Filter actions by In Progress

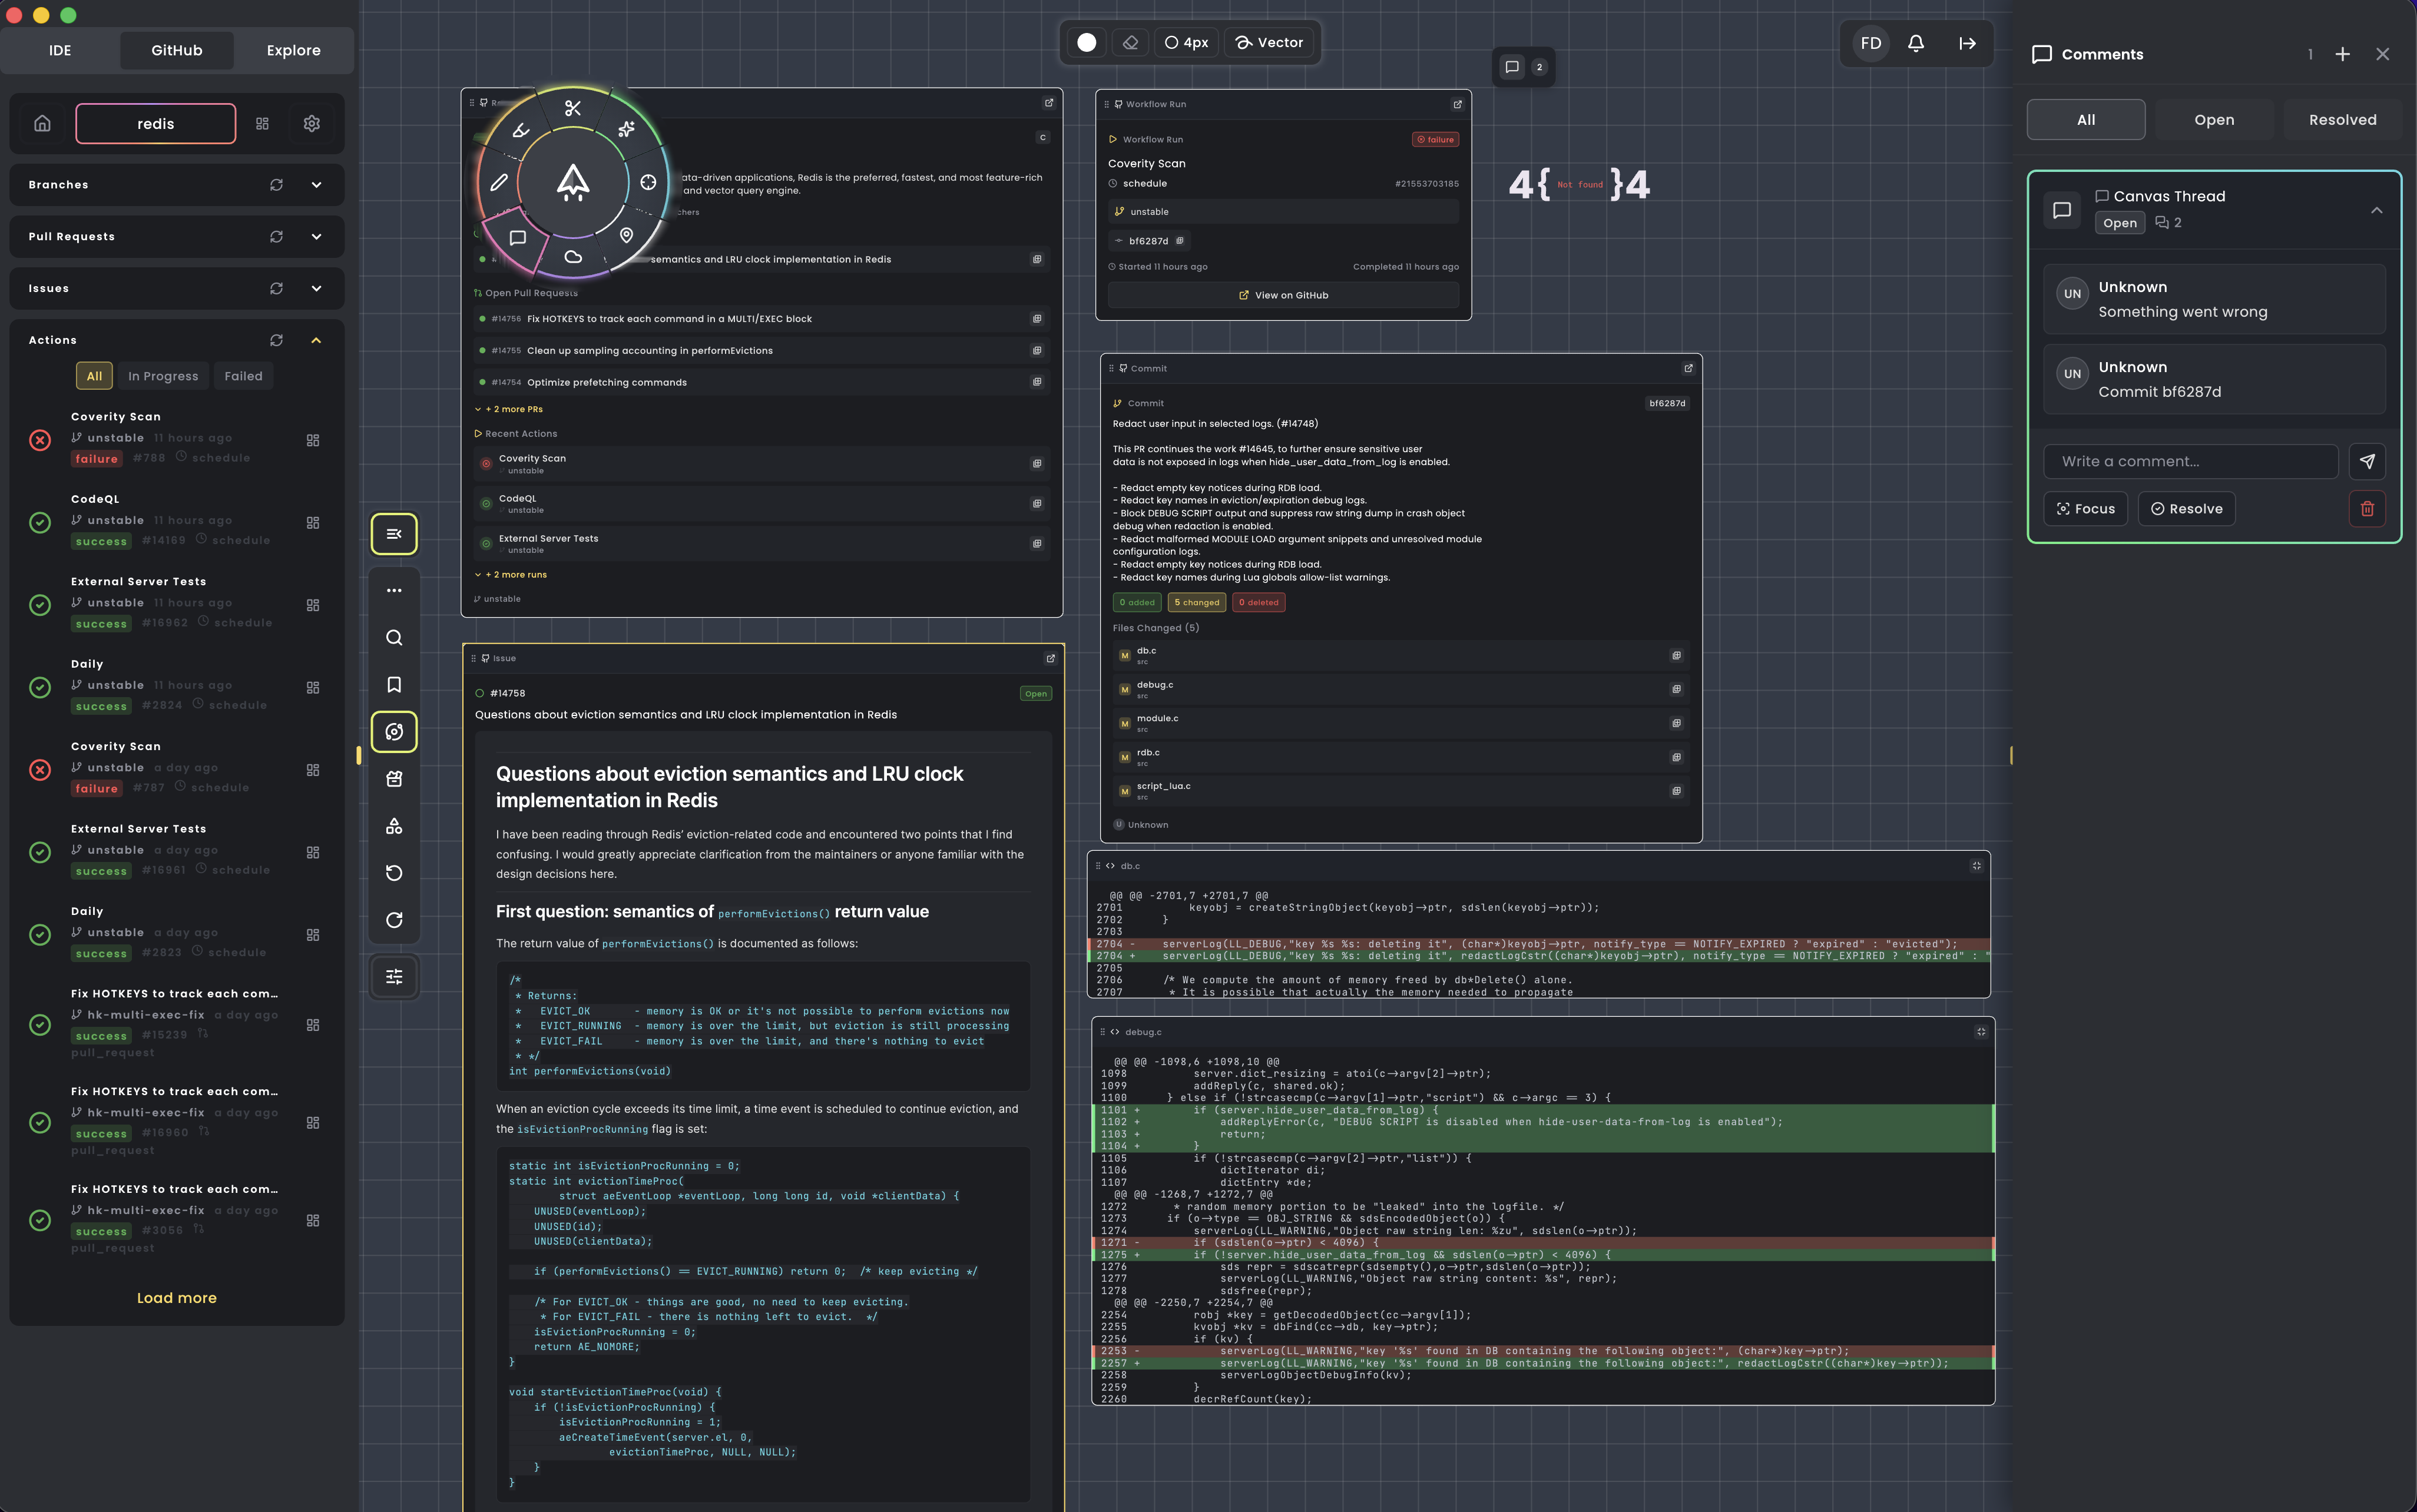point(163,376)
